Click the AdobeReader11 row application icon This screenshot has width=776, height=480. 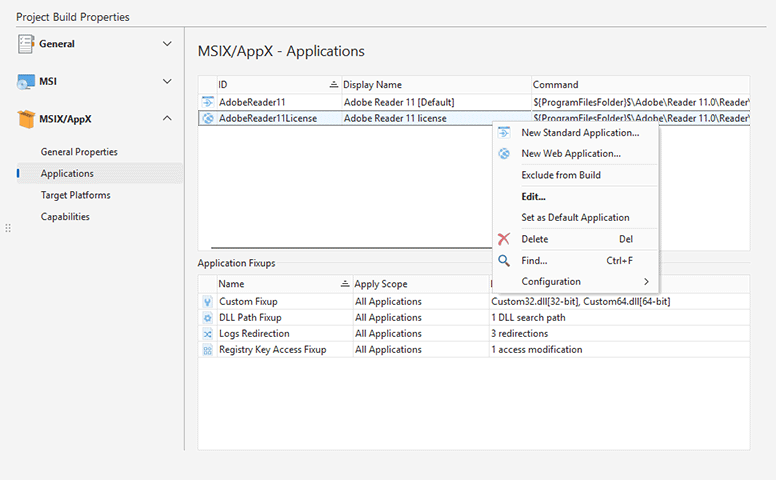(x=208, y=102)
